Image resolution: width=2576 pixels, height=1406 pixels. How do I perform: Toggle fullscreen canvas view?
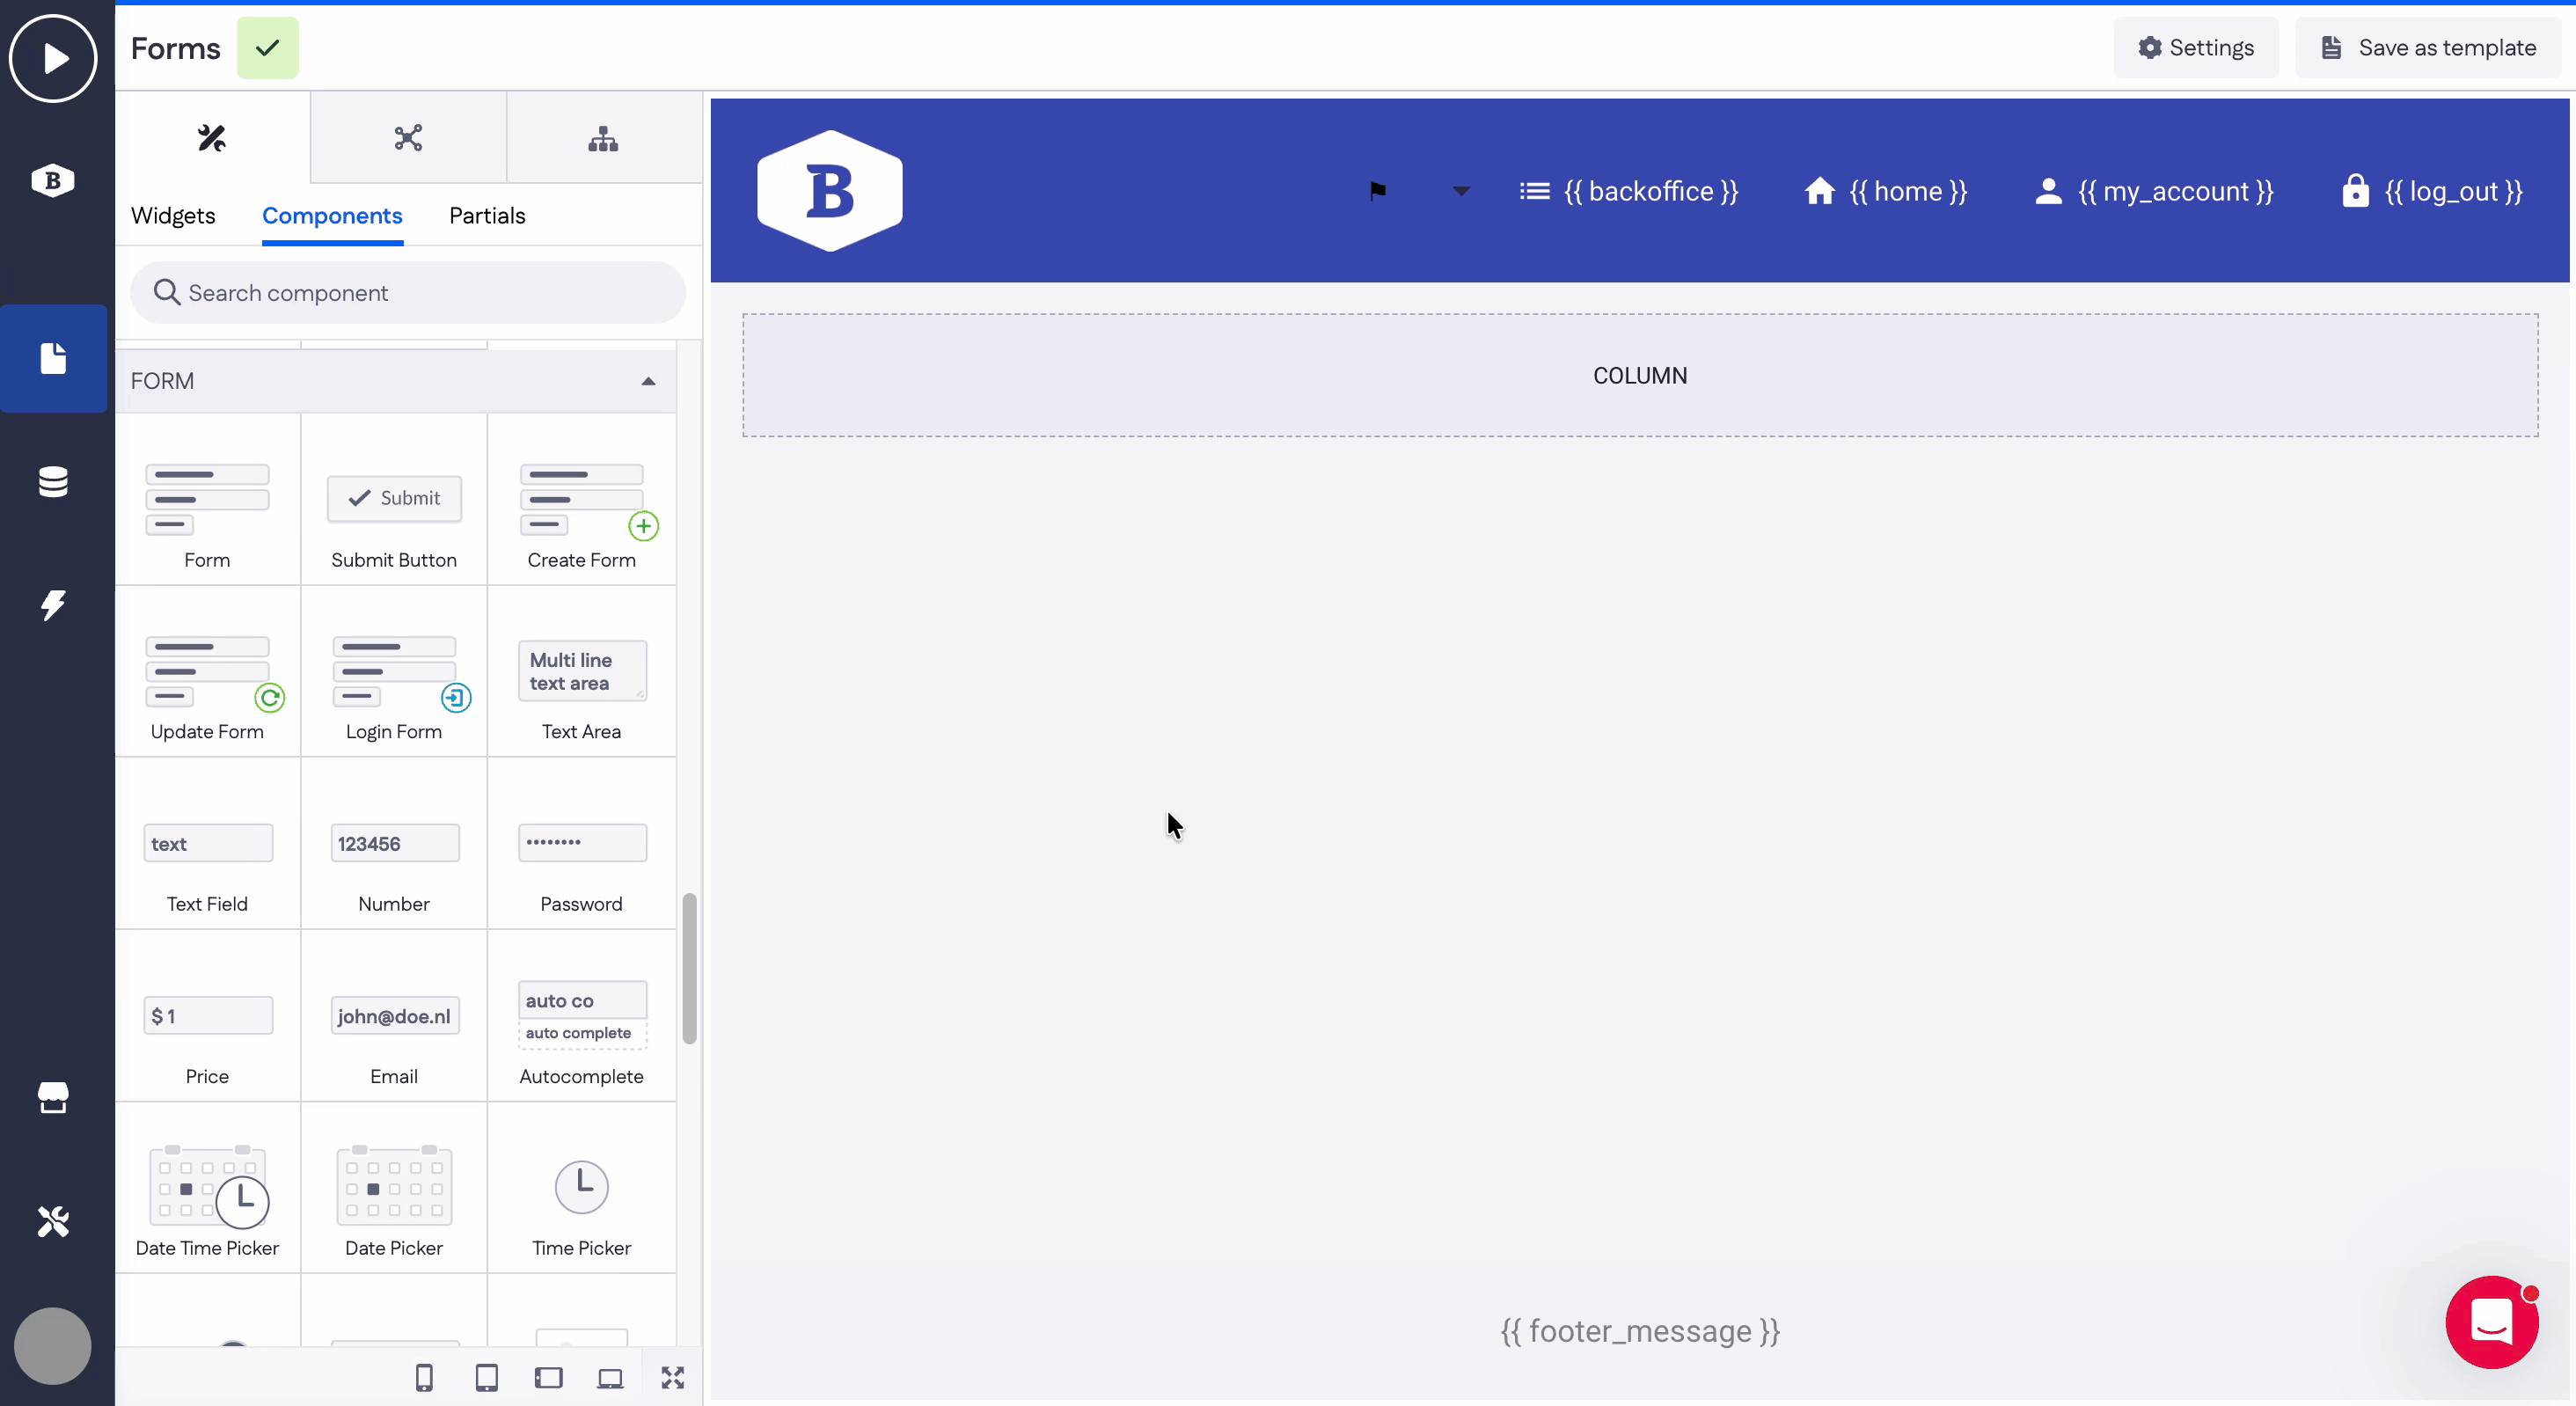[x=673, y=1378]
